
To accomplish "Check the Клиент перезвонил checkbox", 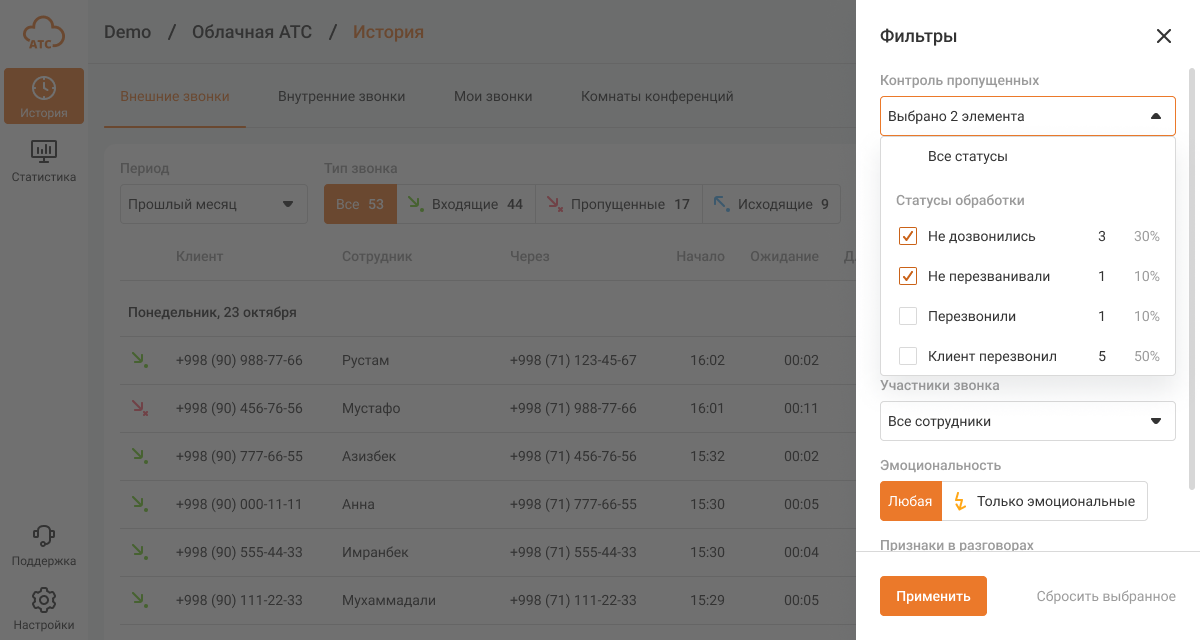I will tap(908, 356).
